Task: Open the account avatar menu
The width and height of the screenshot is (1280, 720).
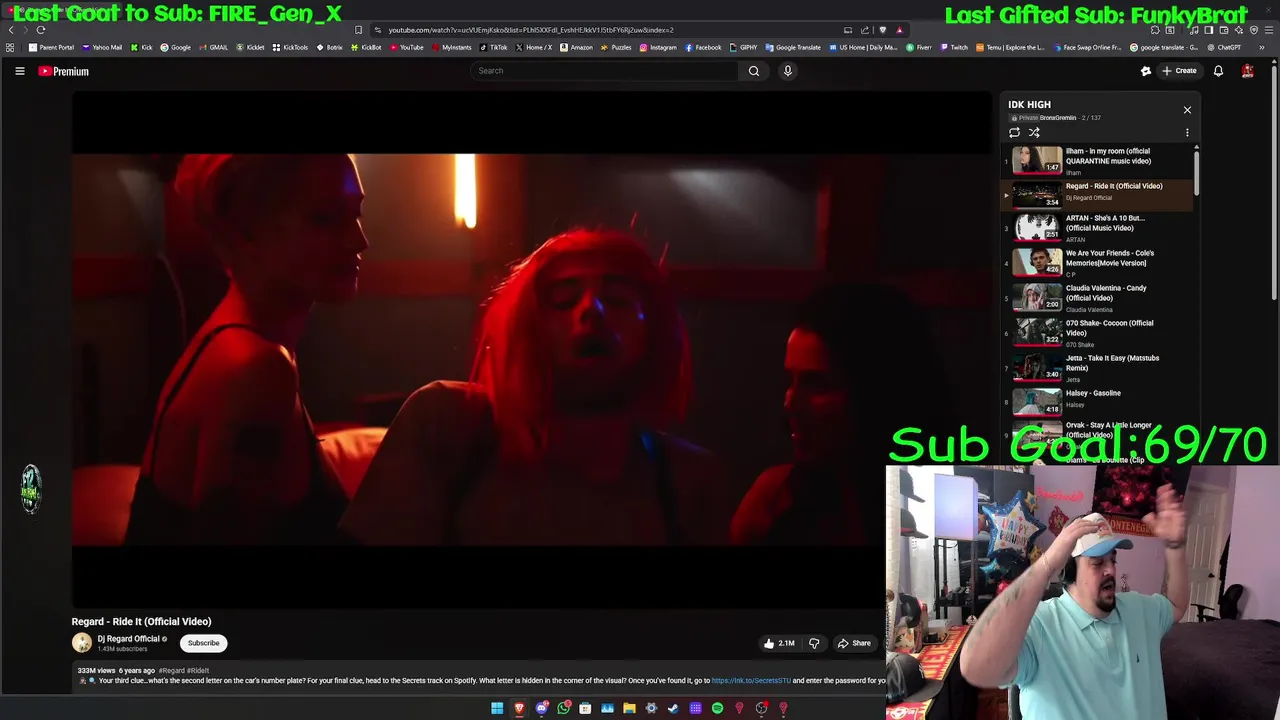Action: coord(1248,71)
